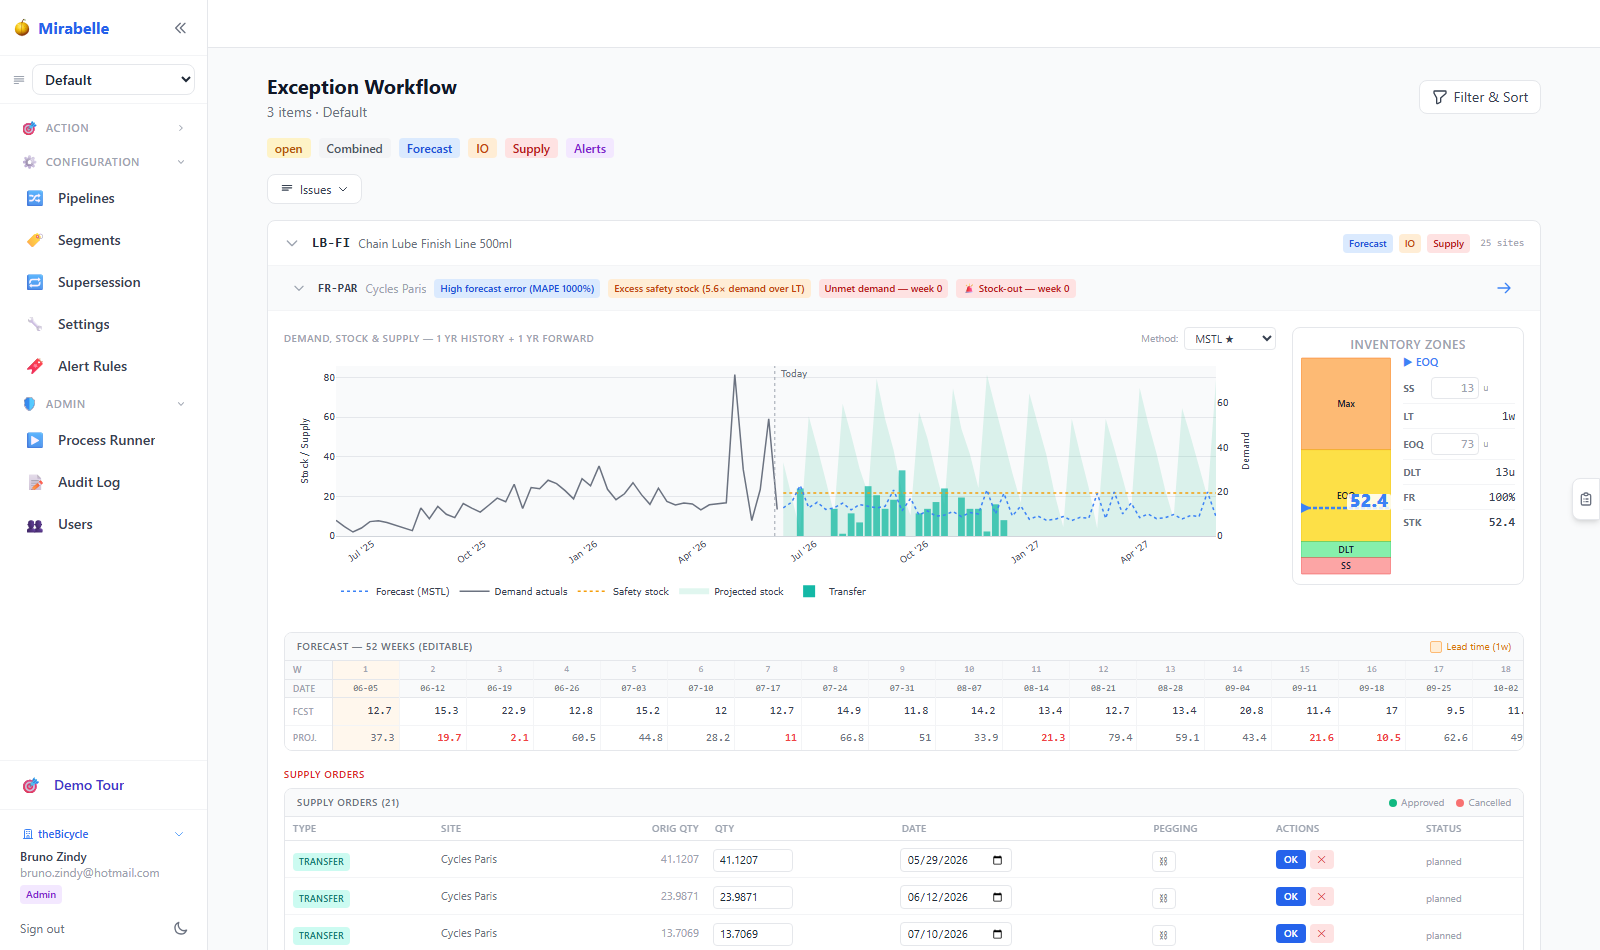The width and height of the screenshot is (1600, 950).
Task: Open the Default view dropdown in the sidebar
Action: (114, 80)
